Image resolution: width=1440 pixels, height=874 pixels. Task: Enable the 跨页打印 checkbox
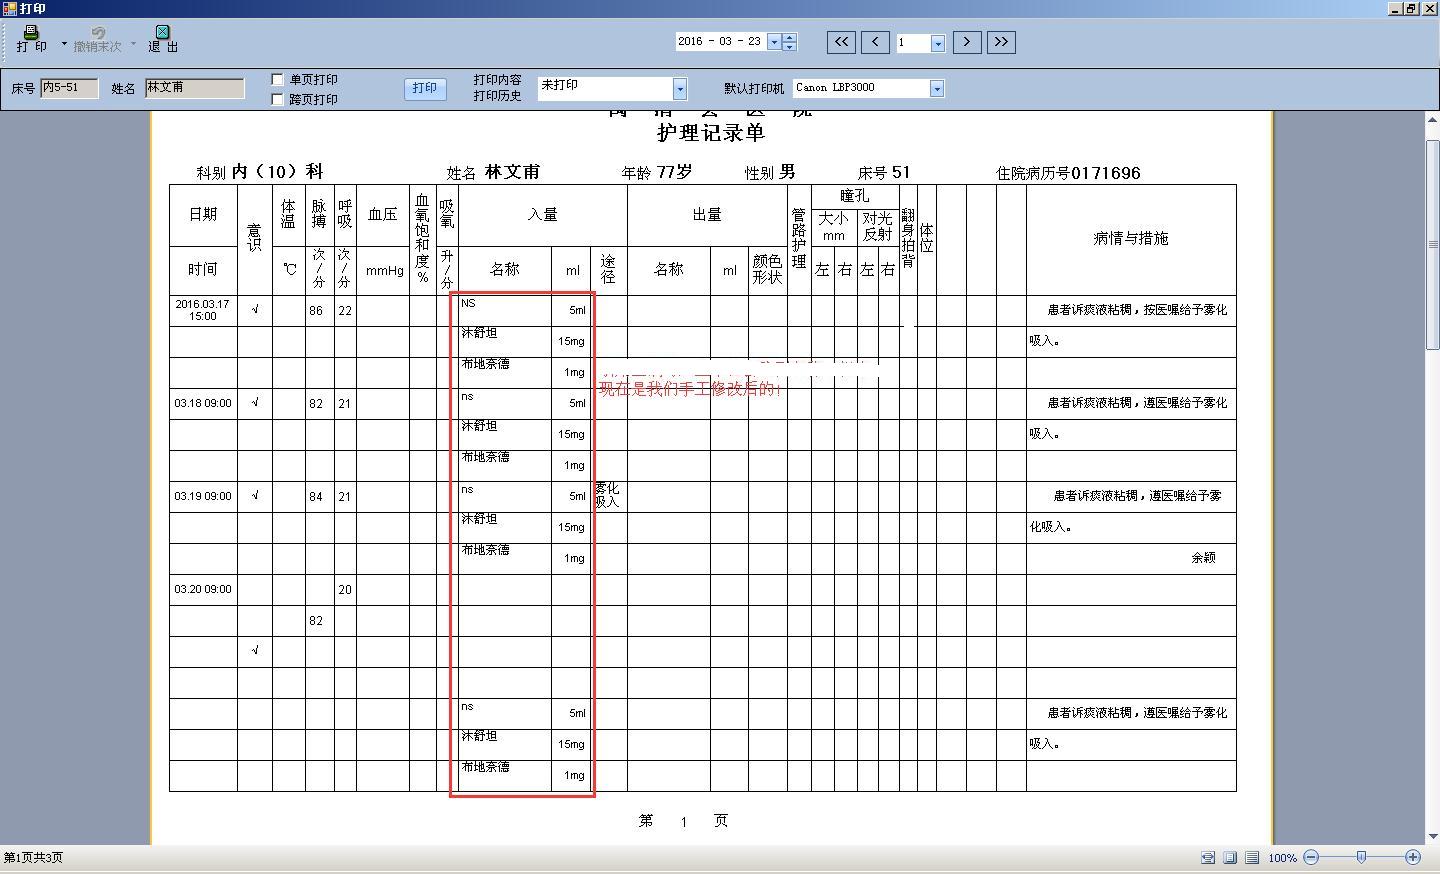coord(278,99)
